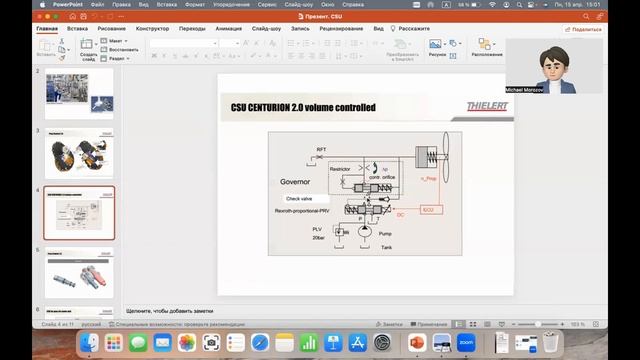The height and width of the screenshot is (360, 640).
Task: Open the Рецензирование ribbon tab
Action: pyautogui.click(x=341, y=29)
